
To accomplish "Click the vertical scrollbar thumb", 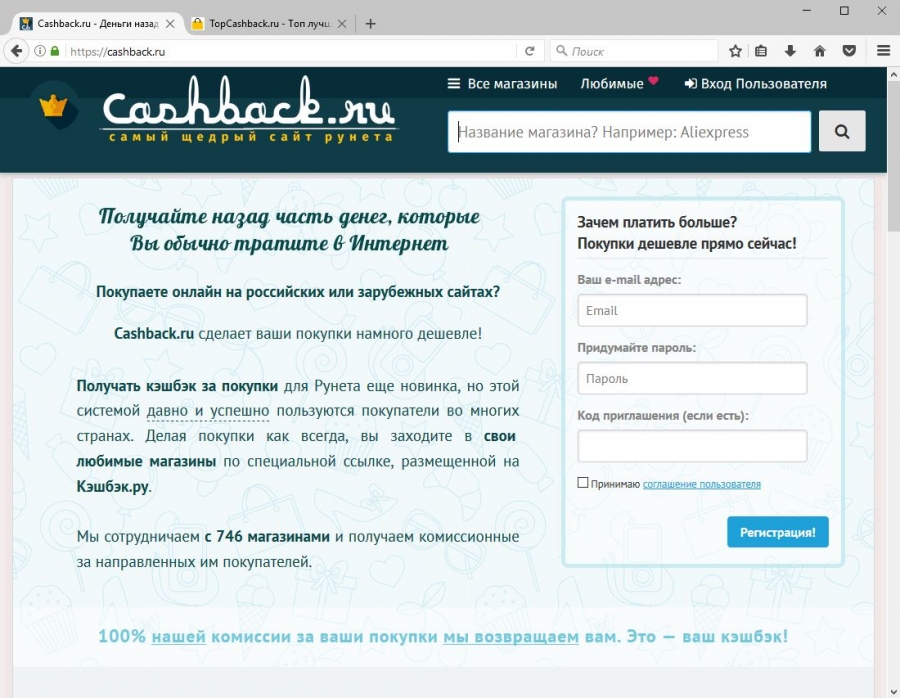I will click(x=893, y=156).
